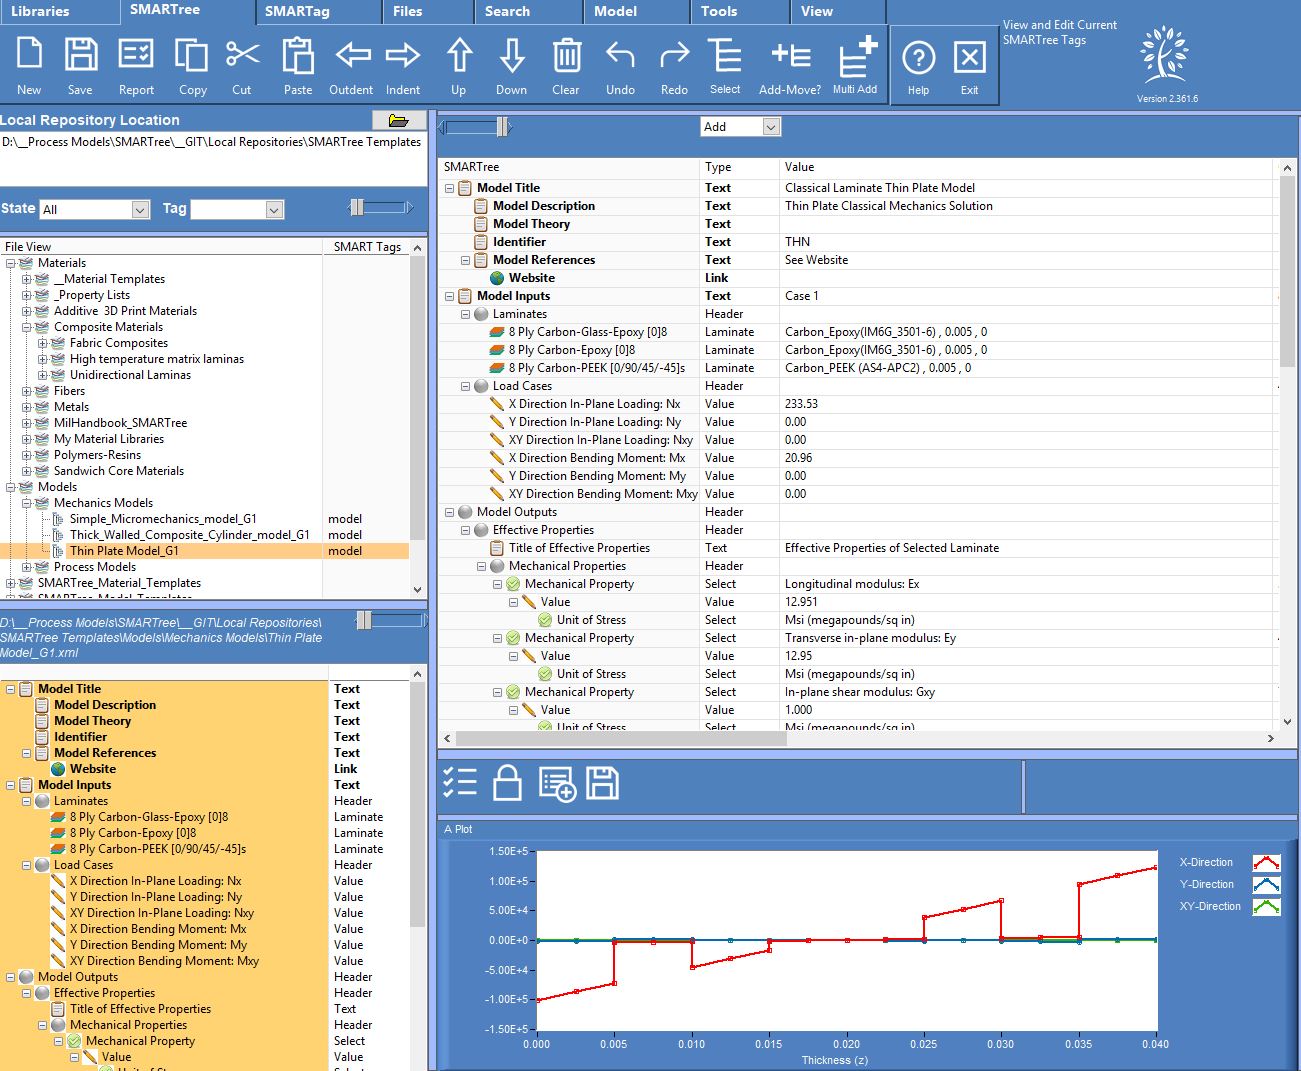Click the padlock icon above the plot
Viewport: 1301px width, 1071px height.
click(508, 782)
